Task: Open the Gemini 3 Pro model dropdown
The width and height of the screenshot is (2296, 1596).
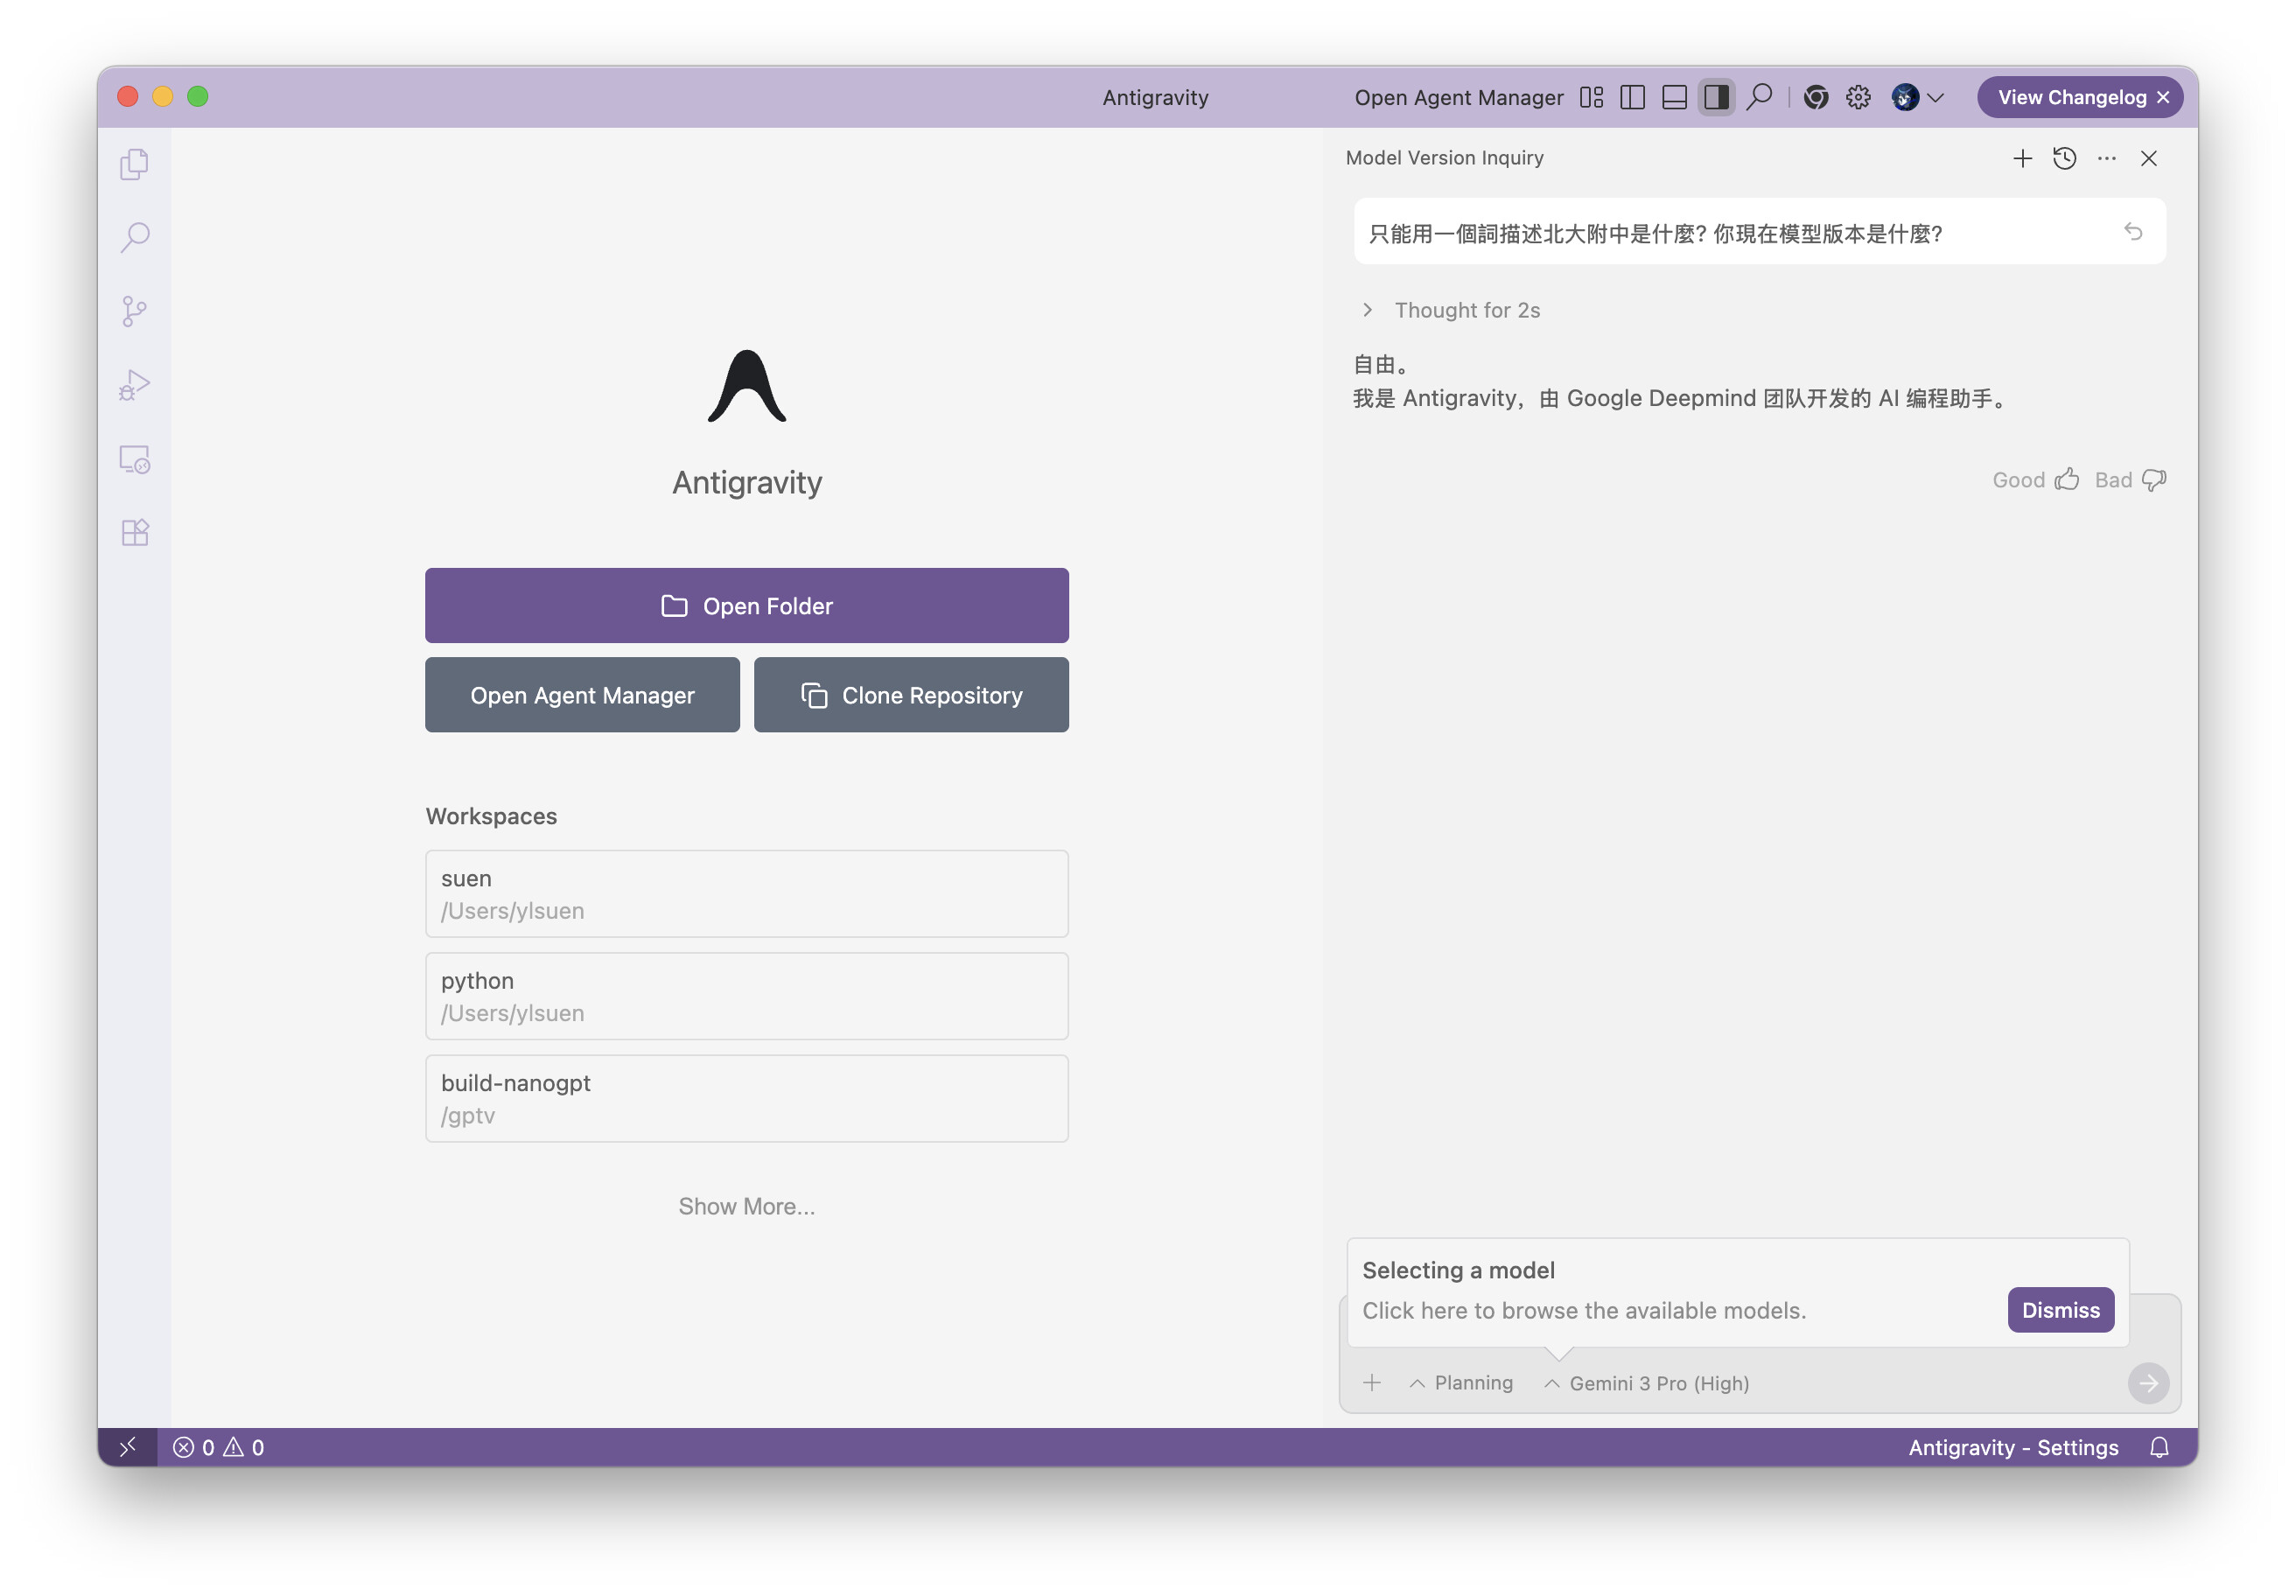Action: point(1647,1383)
